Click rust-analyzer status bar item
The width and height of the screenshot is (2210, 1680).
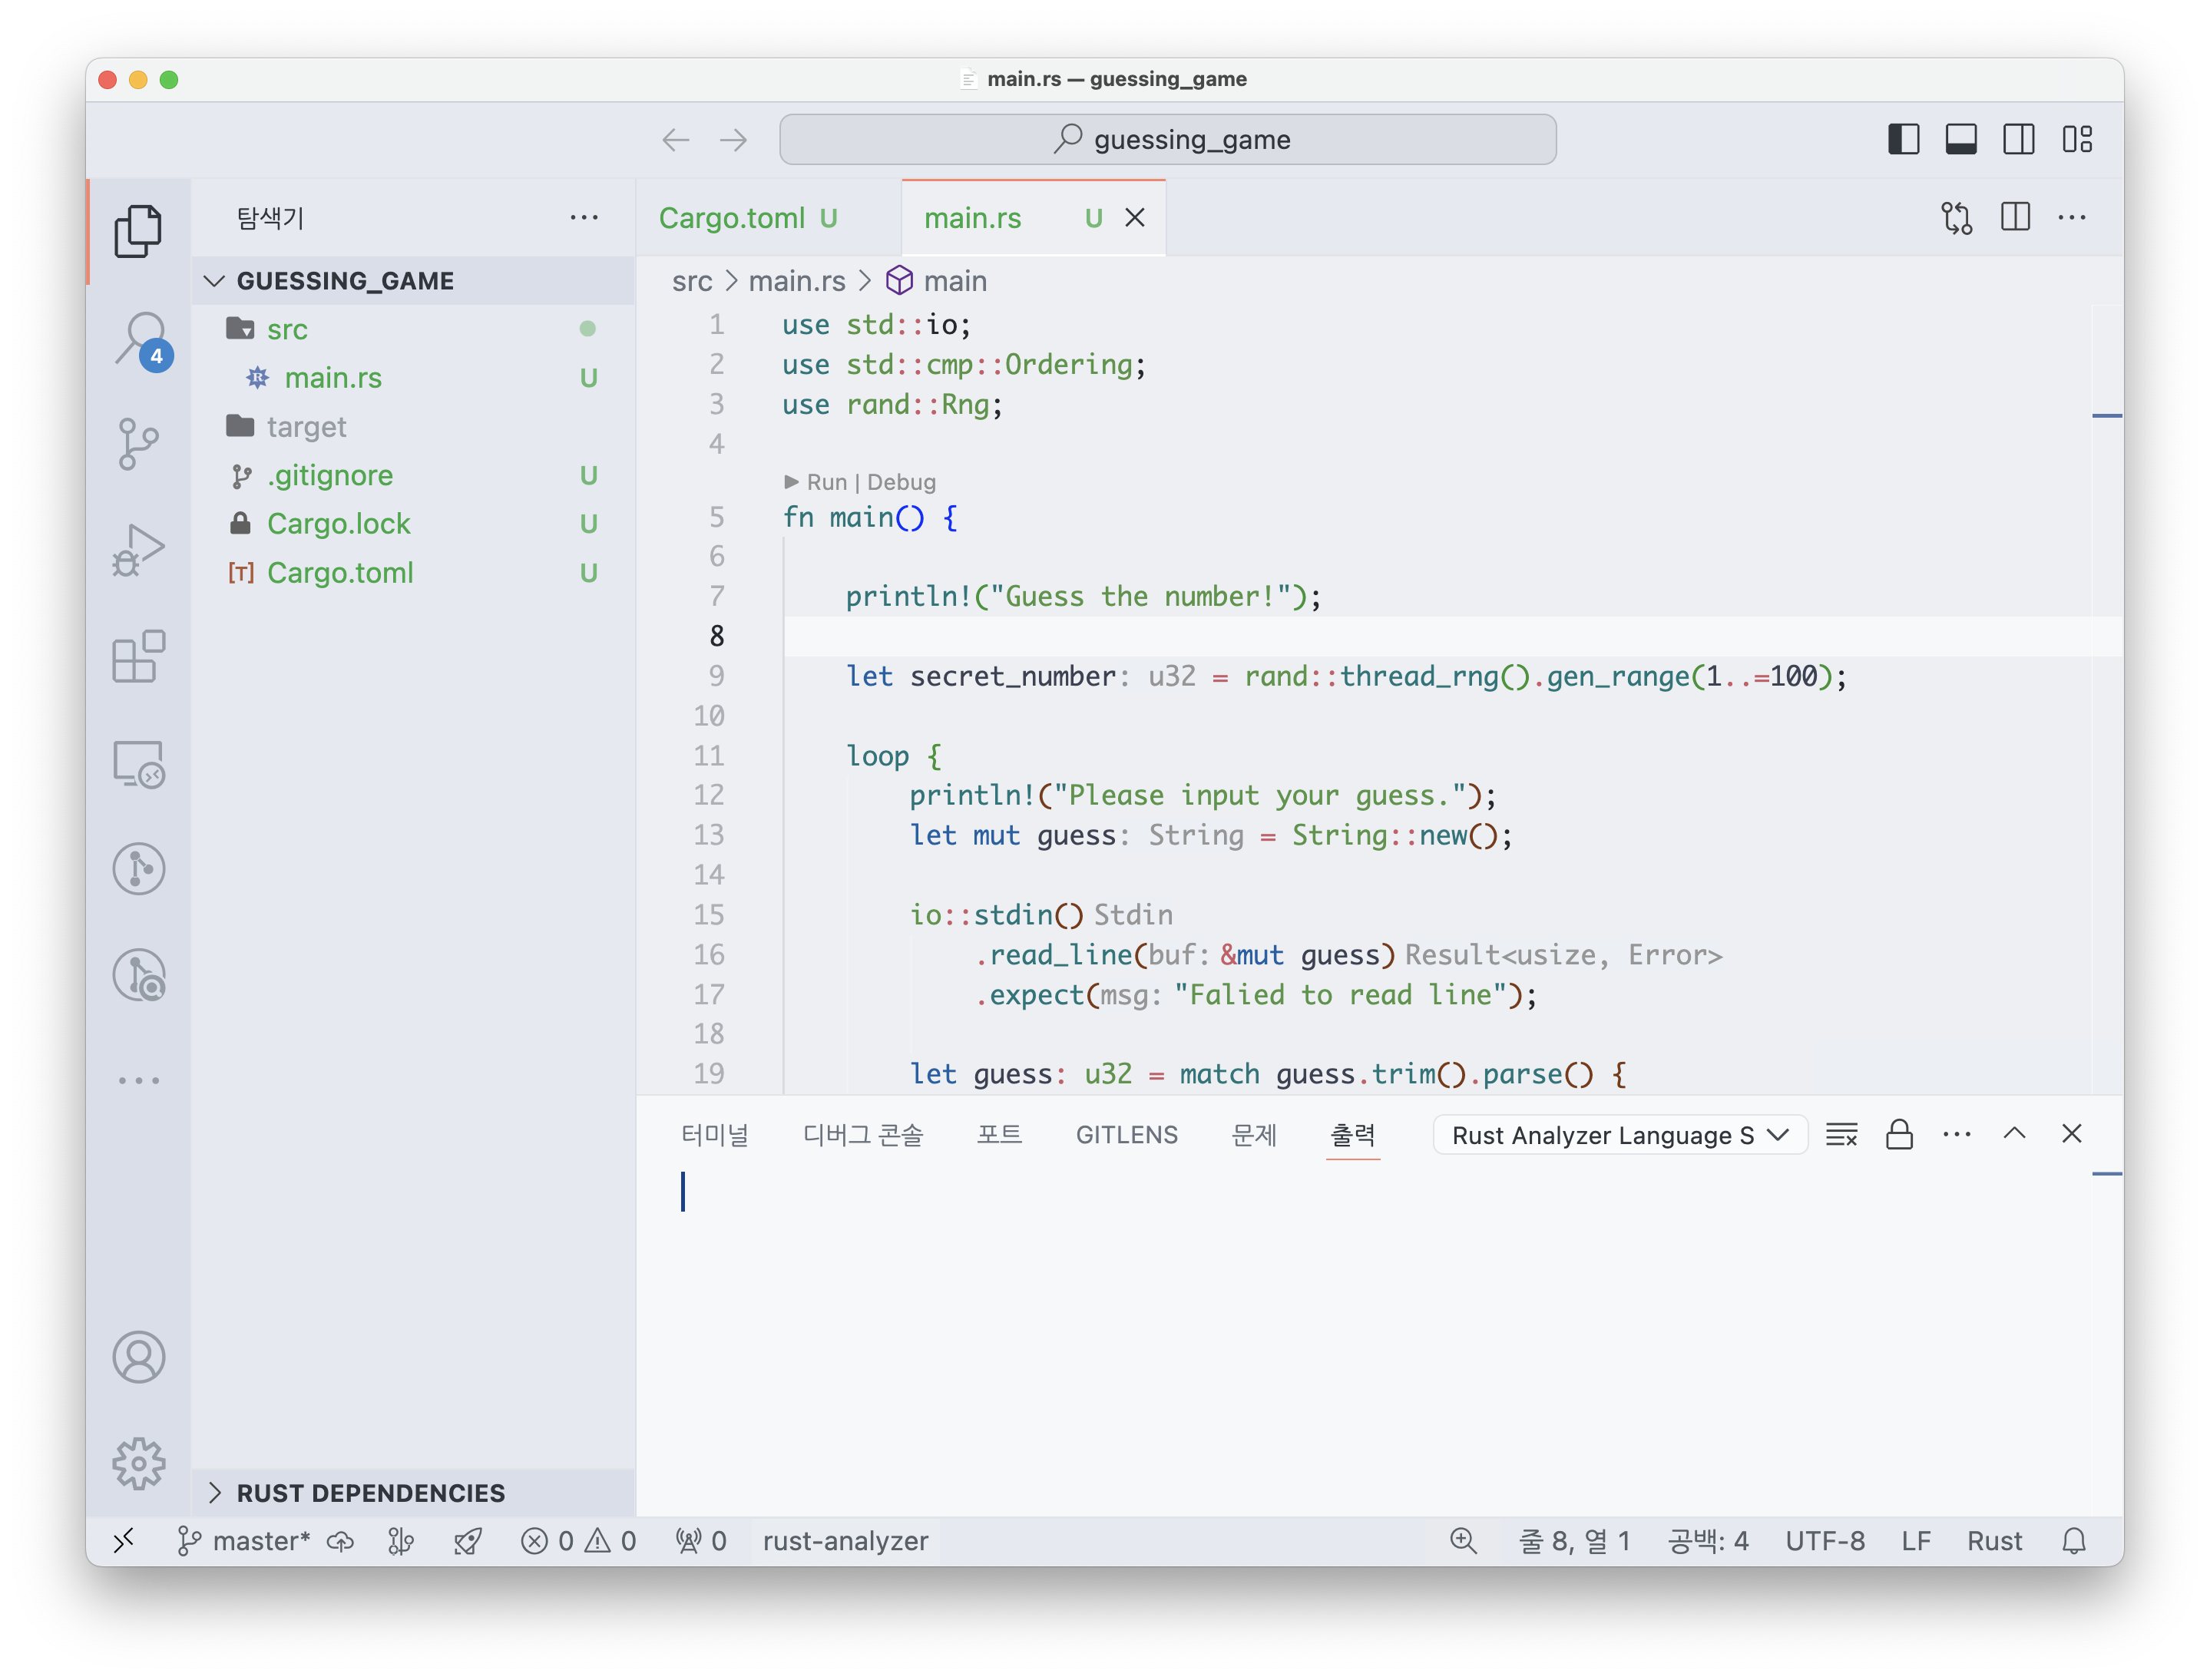[x=845, y=1541]
